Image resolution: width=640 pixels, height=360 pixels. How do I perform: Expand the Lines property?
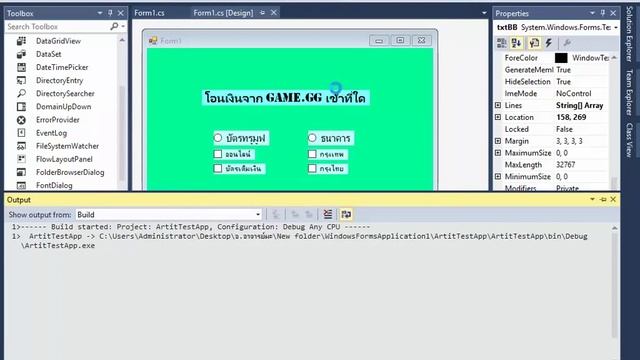(x=498, y=105)
